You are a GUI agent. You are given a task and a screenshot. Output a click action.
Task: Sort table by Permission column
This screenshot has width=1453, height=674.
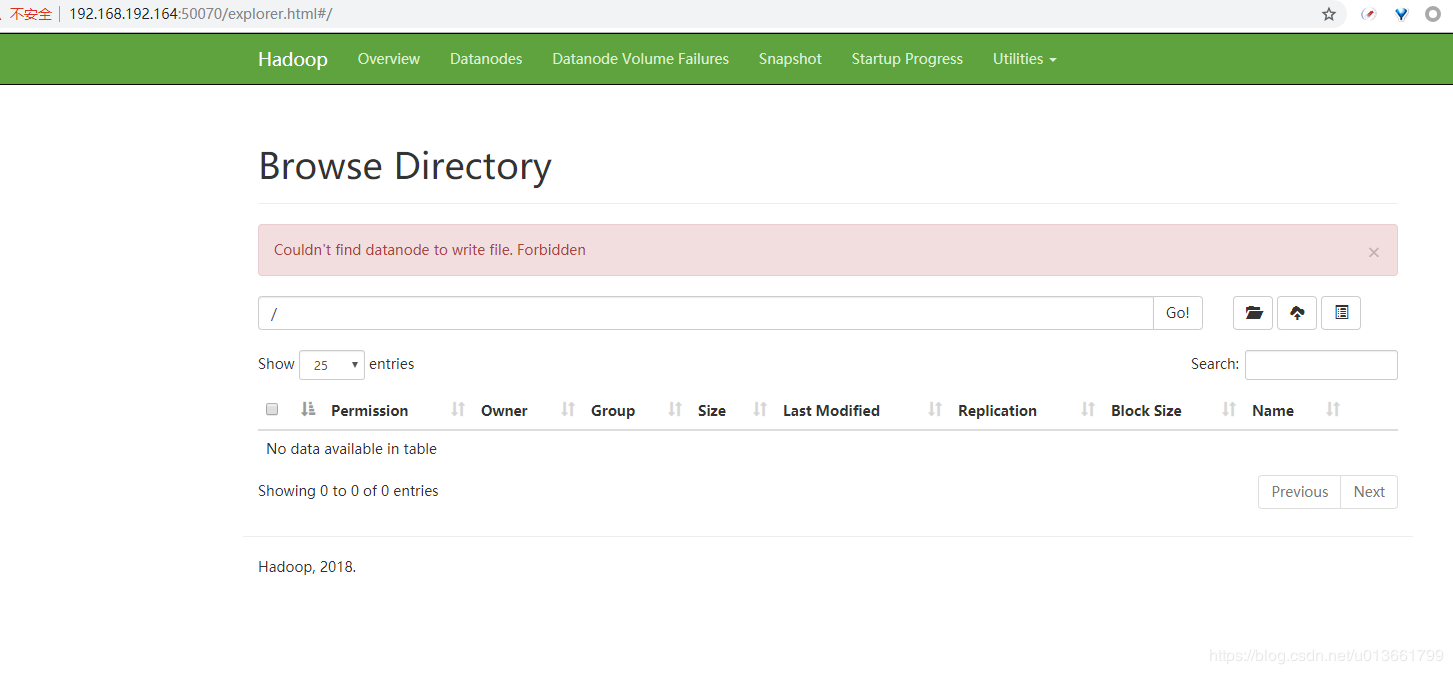[370, 411]
